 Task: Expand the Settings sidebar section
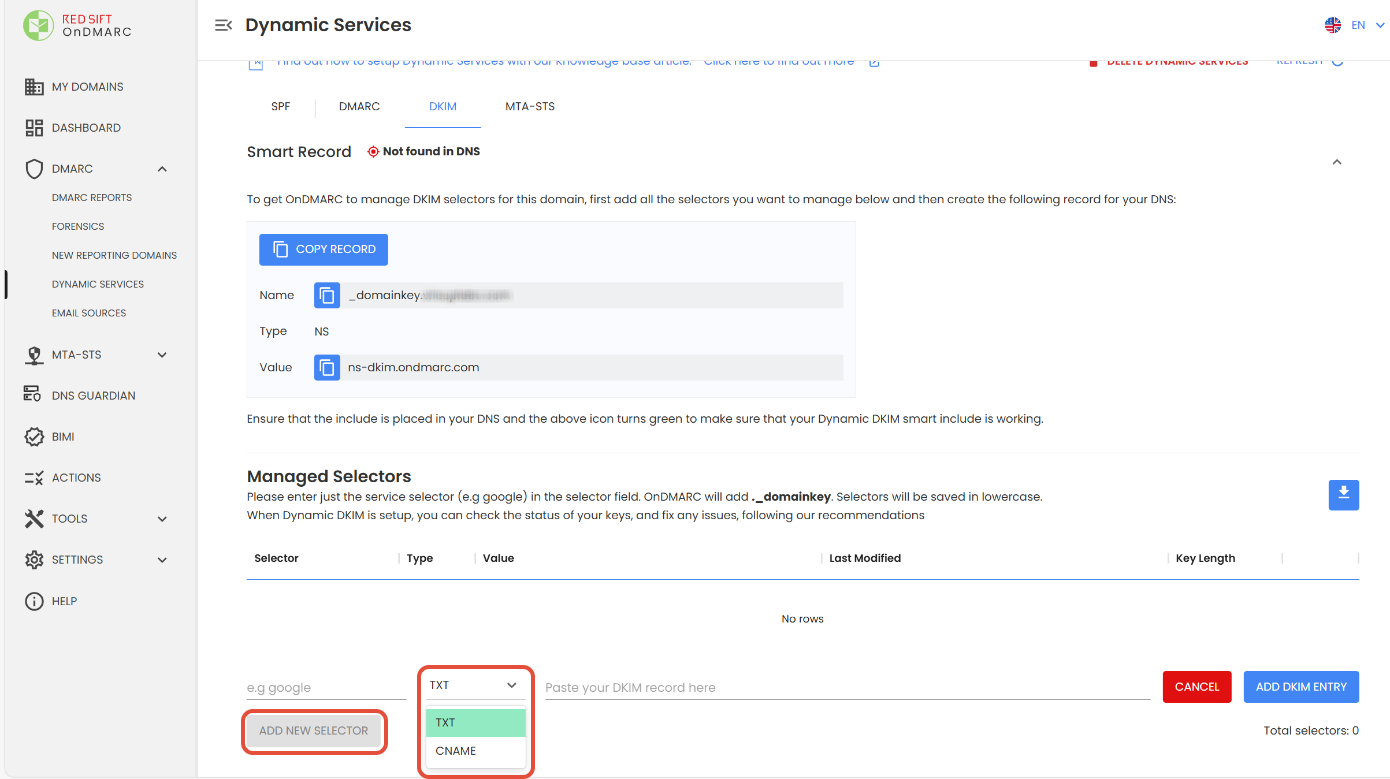(x=162, y=560)
